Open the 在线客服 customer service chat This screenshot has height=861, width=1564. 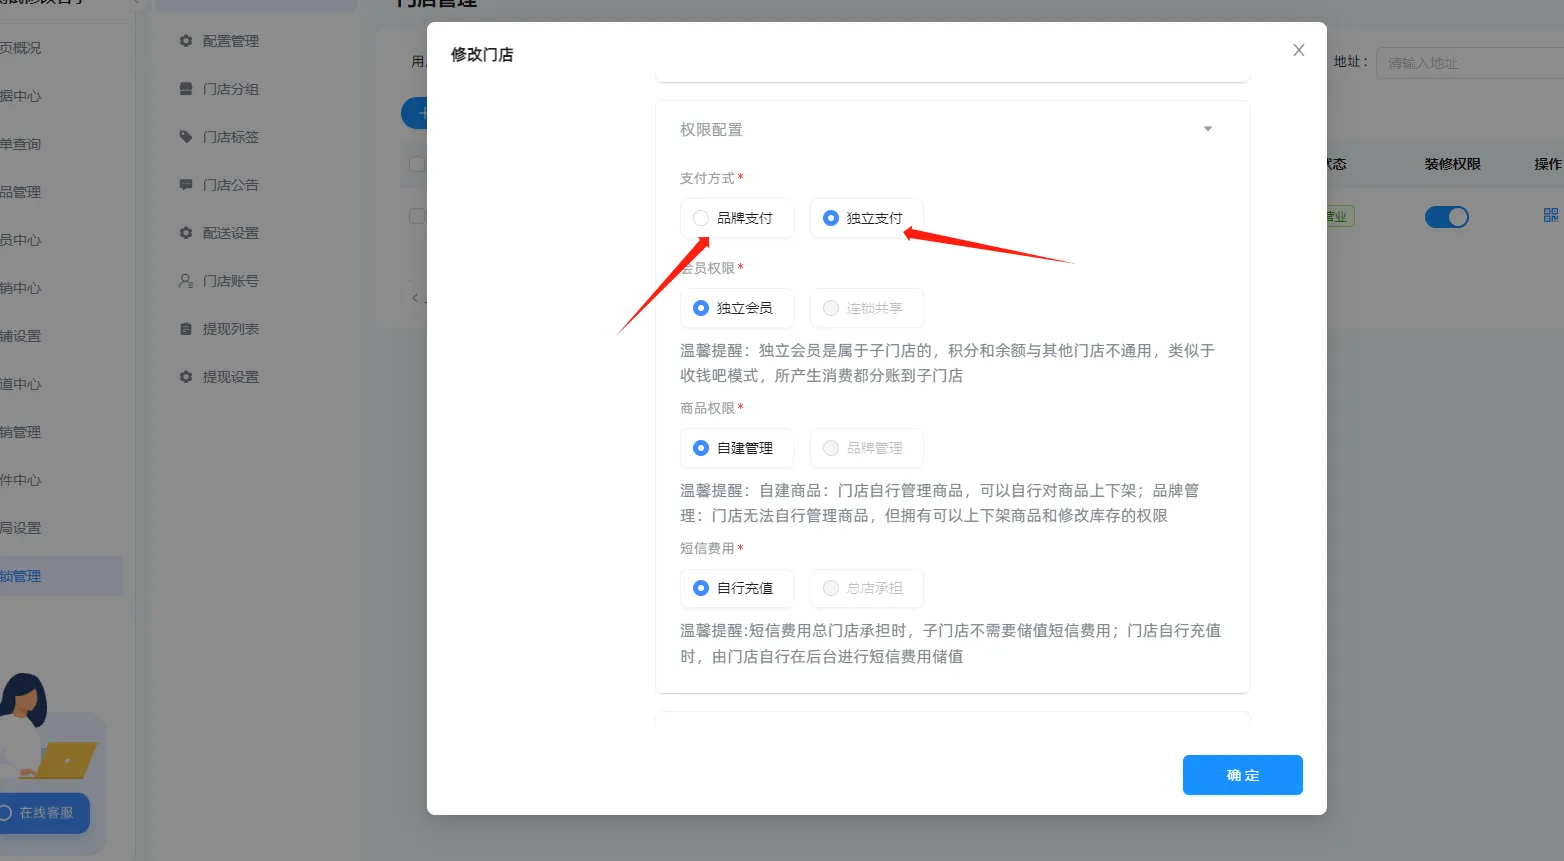coord(44,813)
